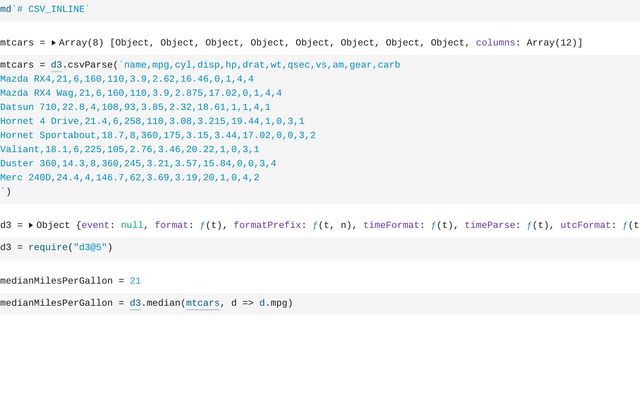Image resolution: width=640 pixels, height=400 pixels.
Task: Click the medianMilesPerGallon output value 21
Action: point(135,281)
